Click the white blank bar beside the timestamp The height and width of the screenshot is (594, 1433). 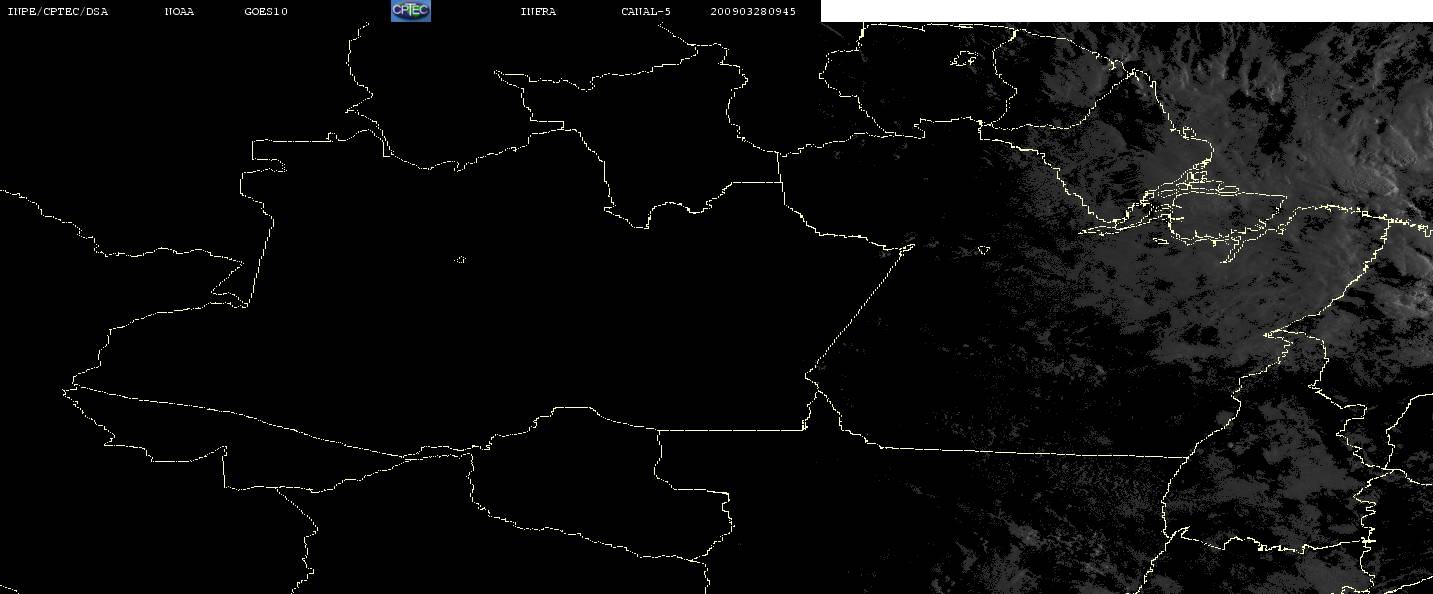pos(1127,11)
